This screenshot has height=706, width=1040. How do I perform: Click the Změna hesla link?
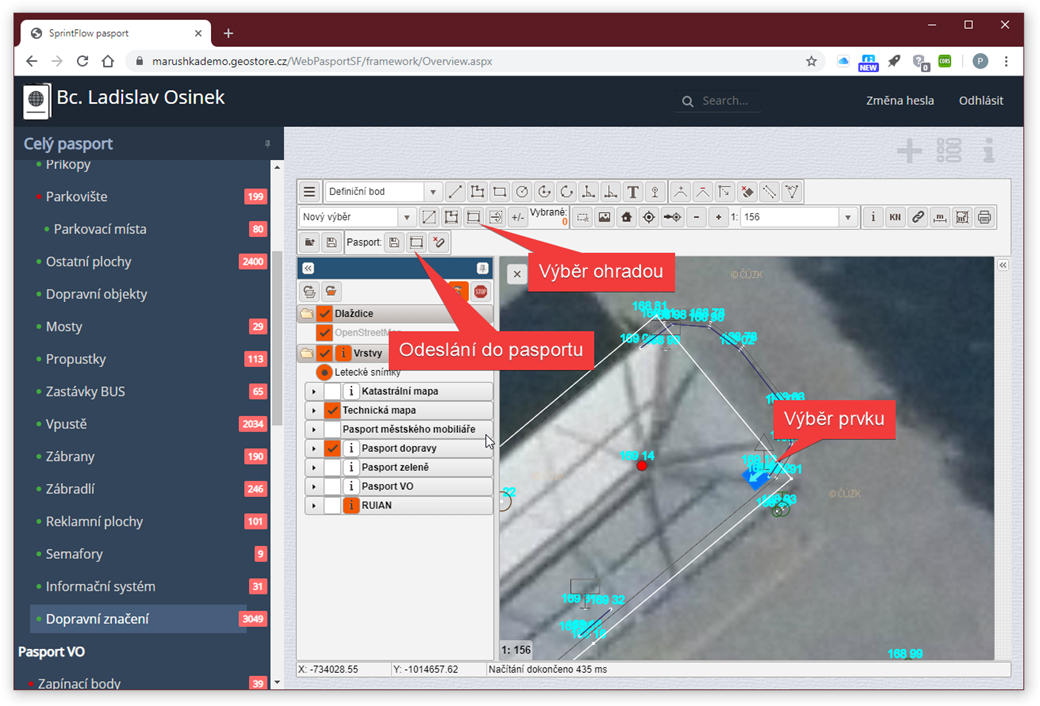coord(899,100)
